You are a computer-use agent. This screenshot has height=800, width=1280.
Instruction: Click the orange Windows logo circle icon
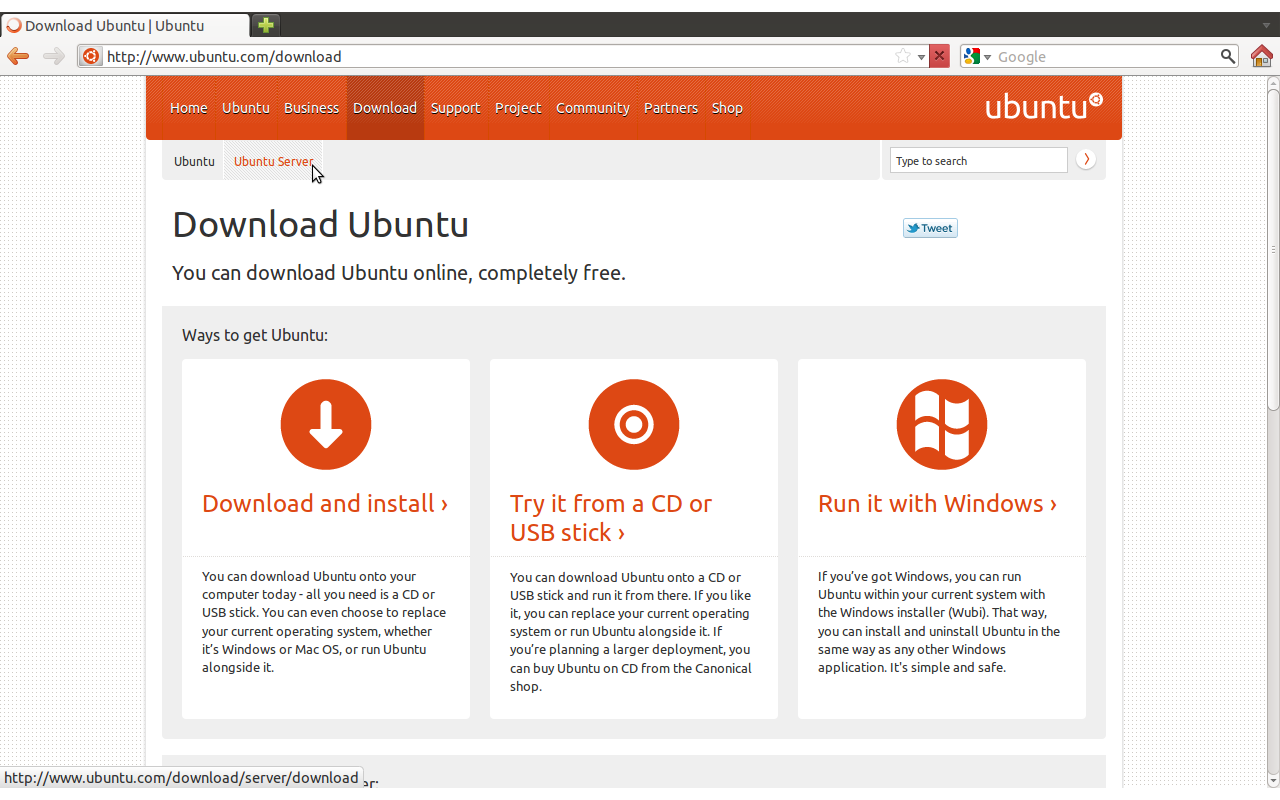coord(942,424)
